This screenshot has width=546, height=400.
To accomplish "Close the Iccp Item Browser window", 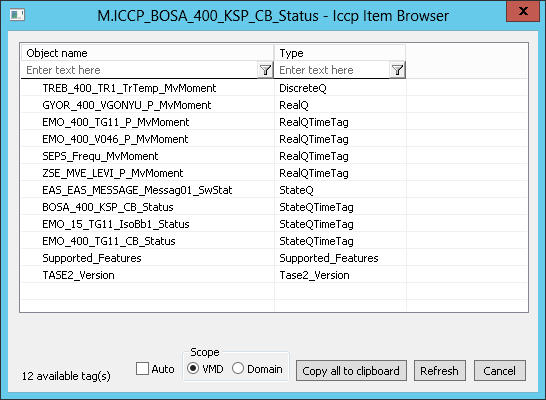I will click(x=523, y=11).
